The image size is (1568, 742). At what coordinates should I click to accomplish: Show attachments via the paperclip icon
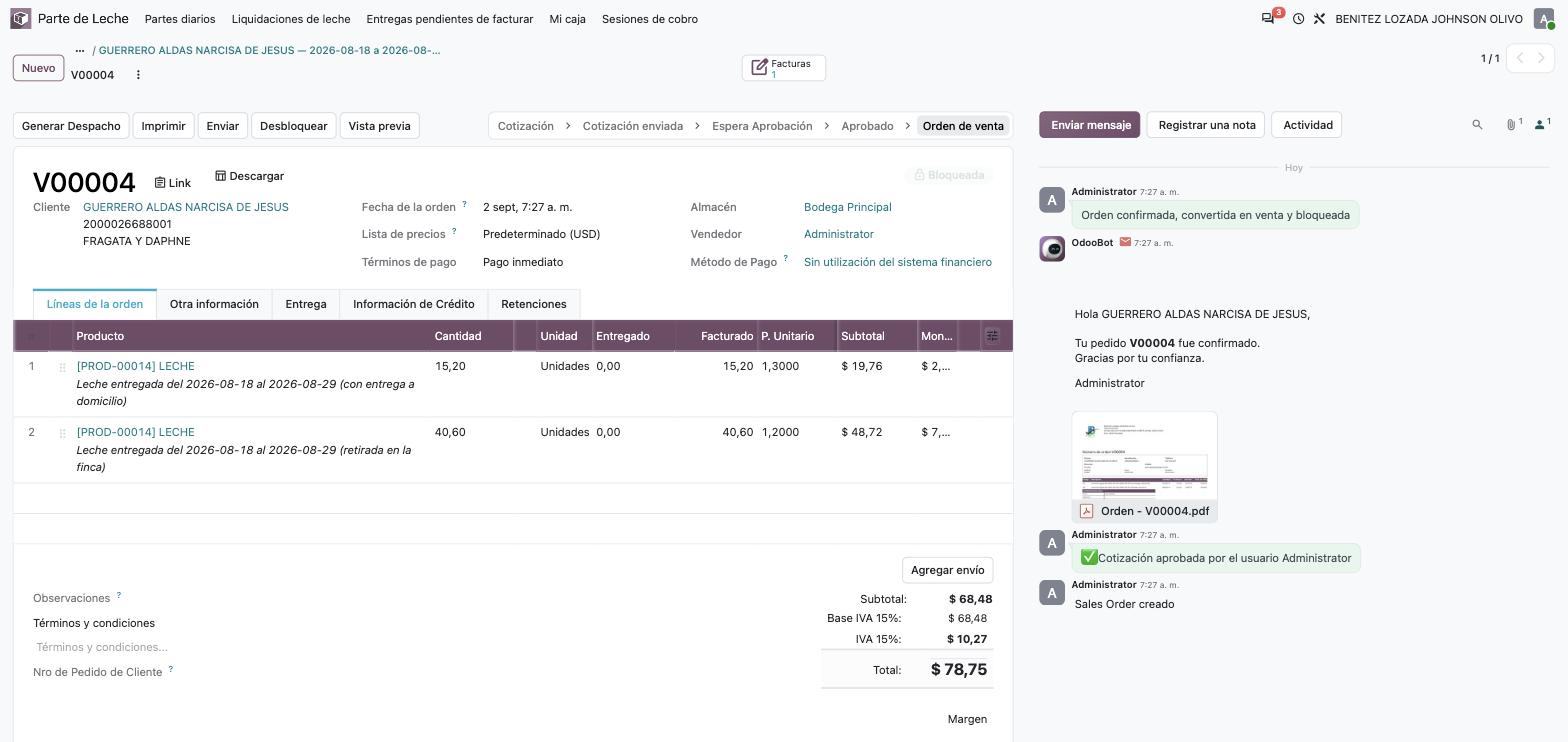point(1513,124)
